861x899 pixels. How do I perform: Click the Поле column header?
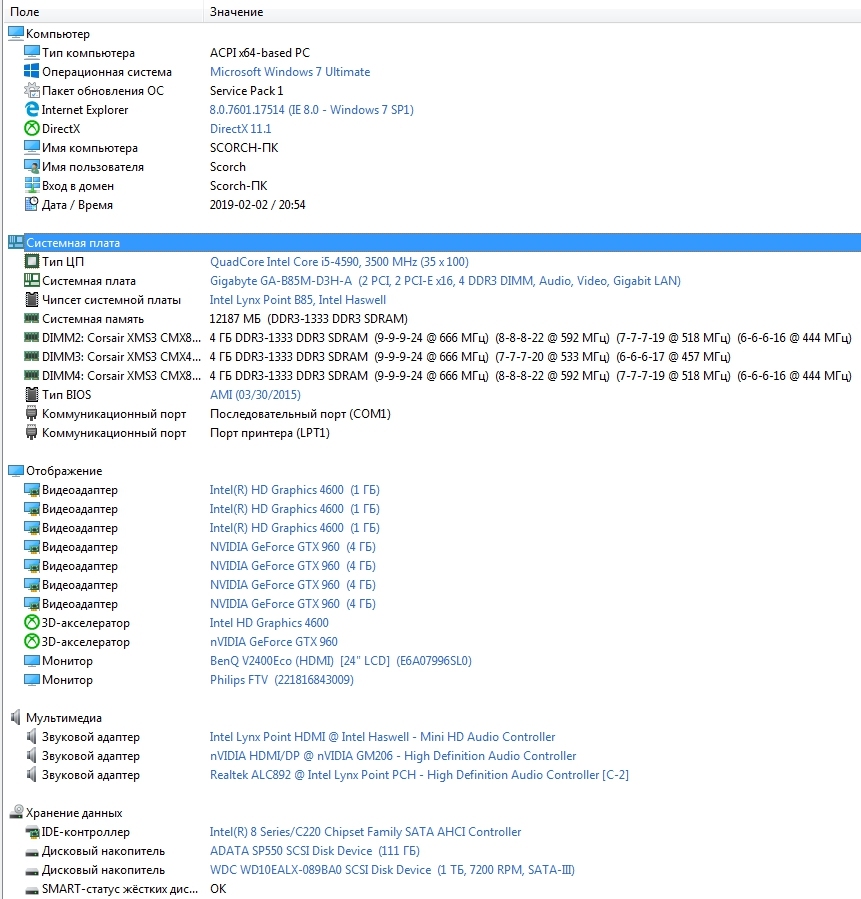click(103, 11)
